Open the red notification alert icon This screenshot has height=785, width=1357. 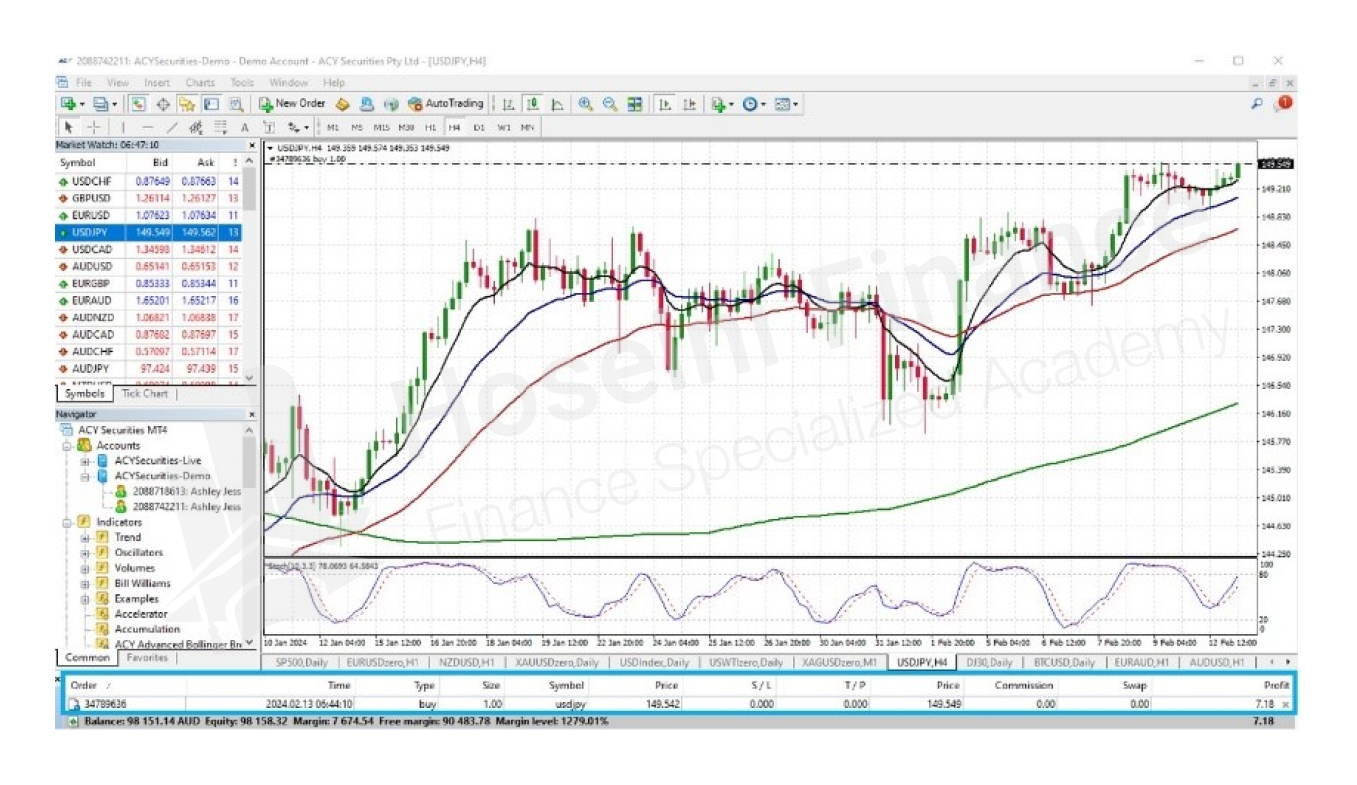pyautogui.click(x=1283, y=102)
